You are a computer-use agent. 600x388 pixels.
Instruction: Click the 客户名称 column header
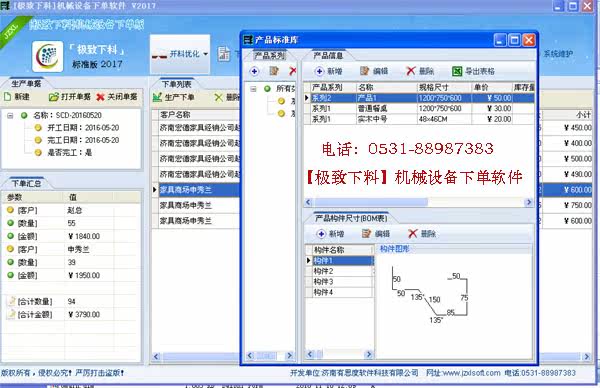click(199, 114)
